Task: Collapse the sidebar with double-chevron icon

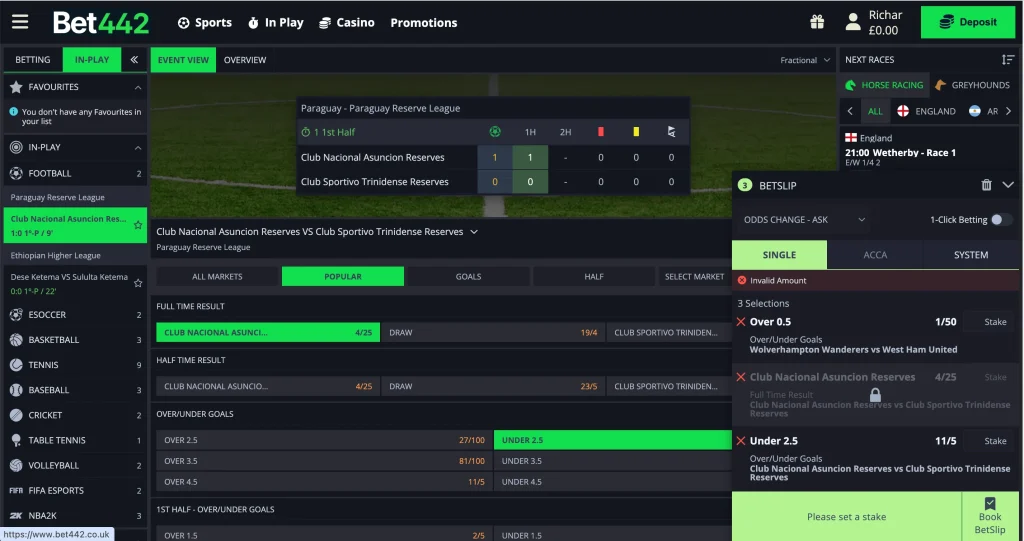Action: [x=134, y=59]
